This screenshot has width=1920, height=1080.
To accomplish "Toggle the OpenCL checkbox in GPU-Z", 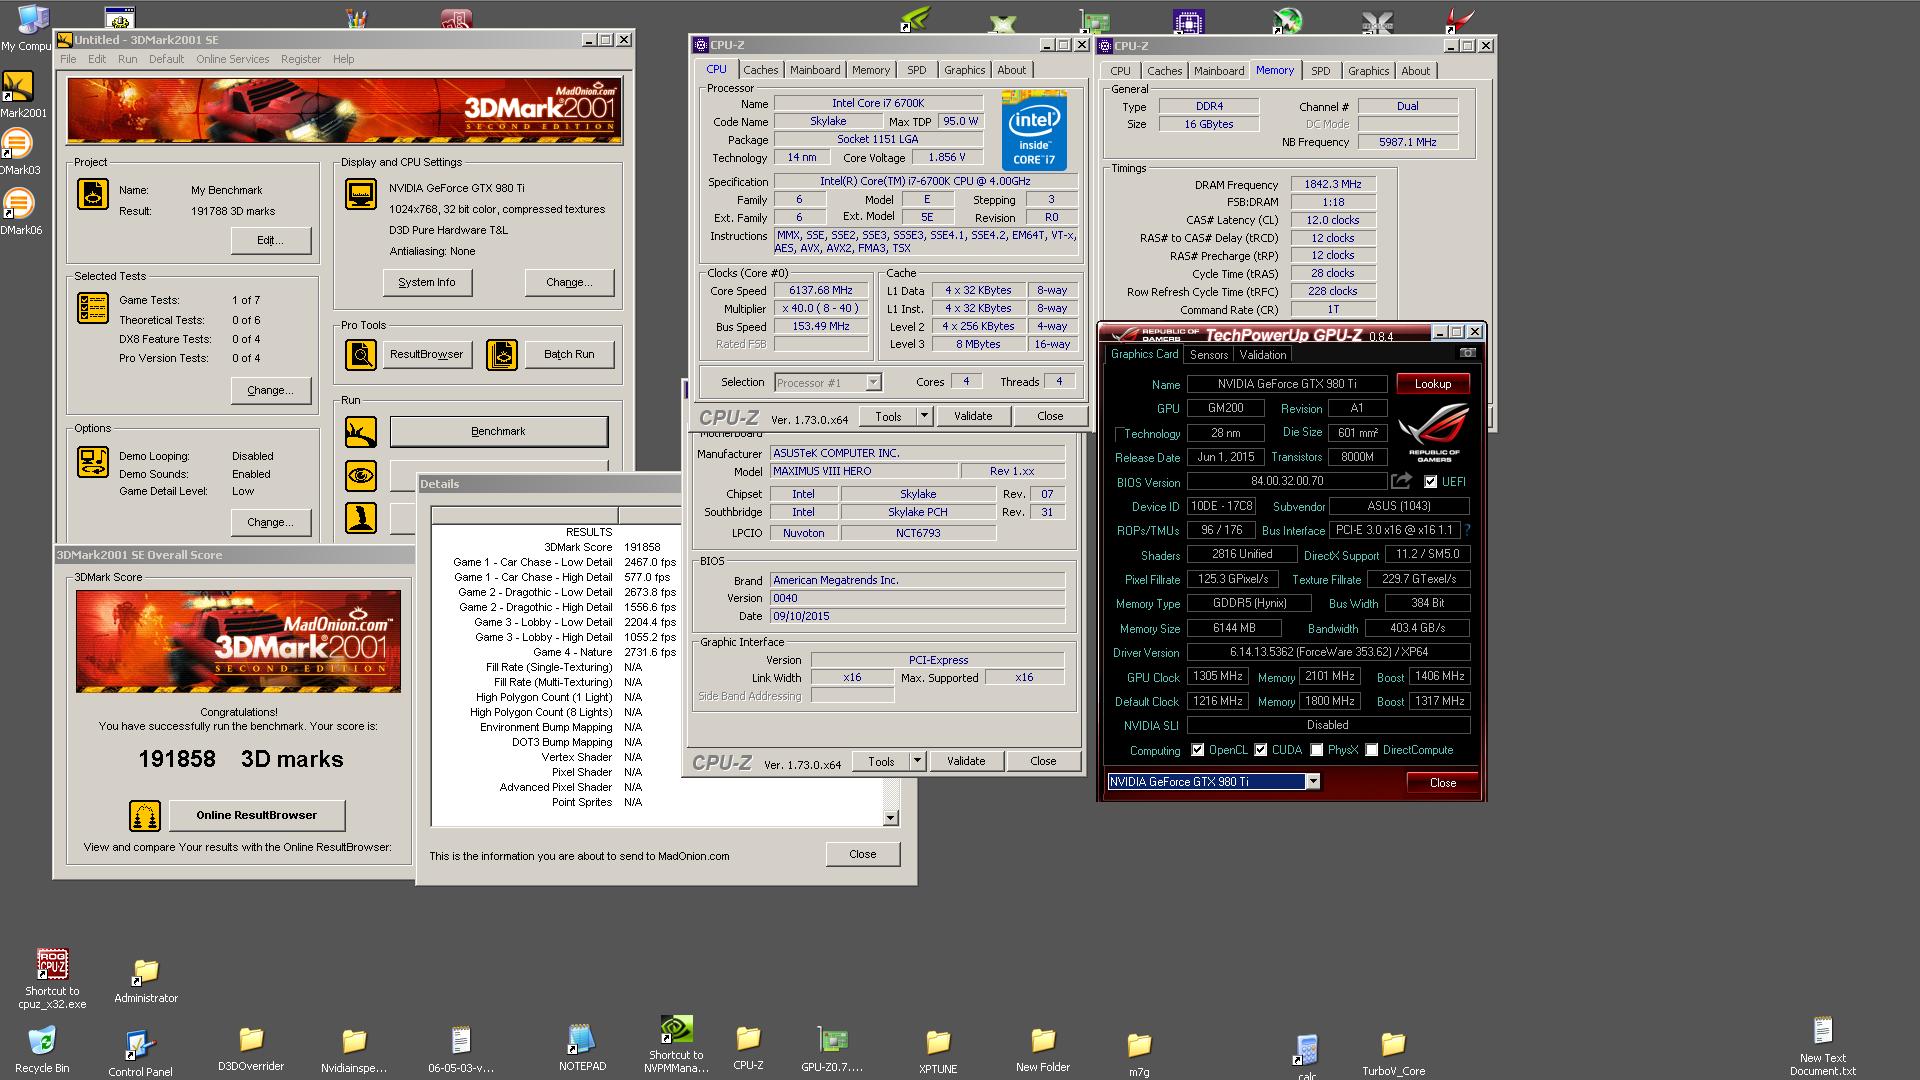I will pyautogui.click(x=1197, y=750).
